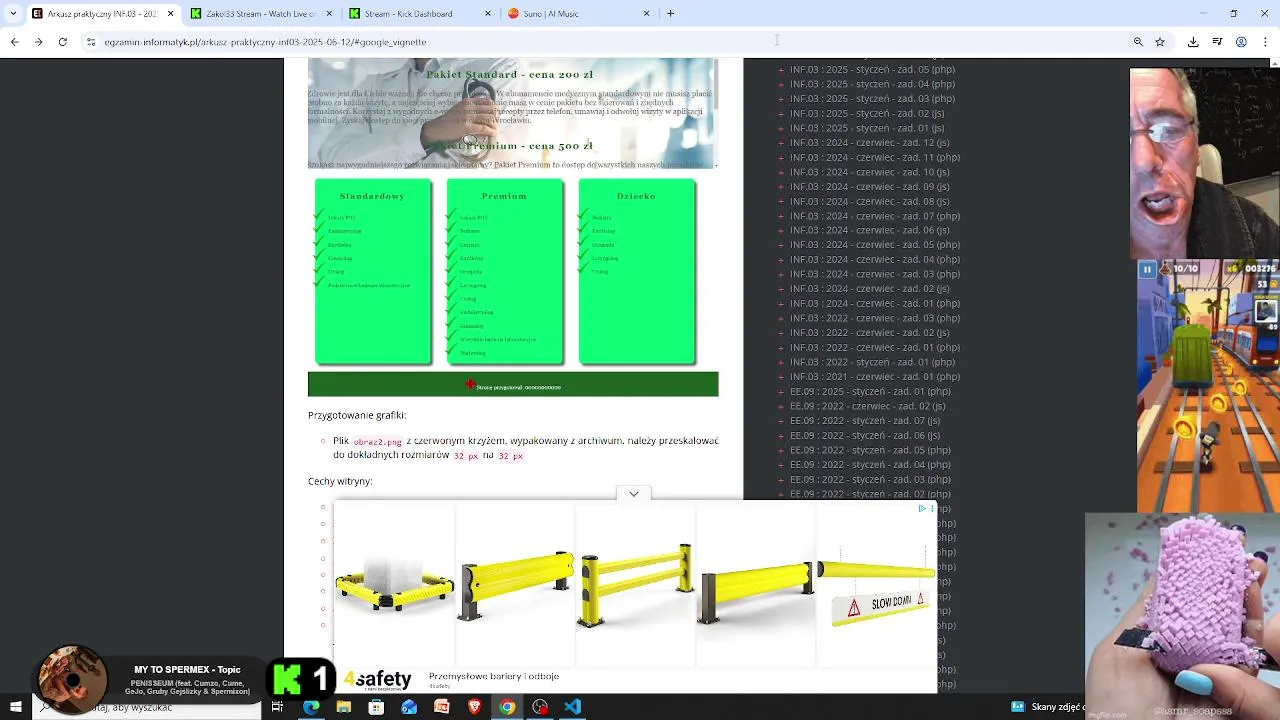Open the Chrome three-dot menu
This screenshot has width=1280, height=720.
pos(1265,42)
